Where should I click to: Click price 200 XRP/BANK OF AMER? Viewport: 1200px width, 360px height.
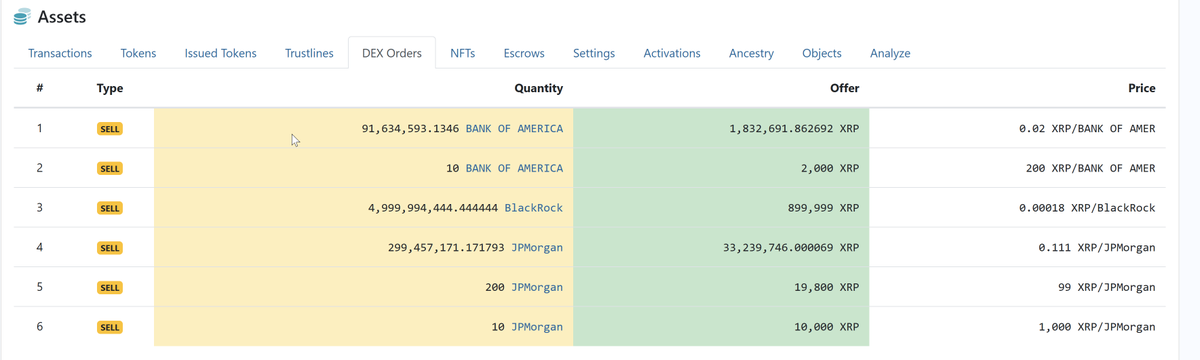[x=1091, y=169]
